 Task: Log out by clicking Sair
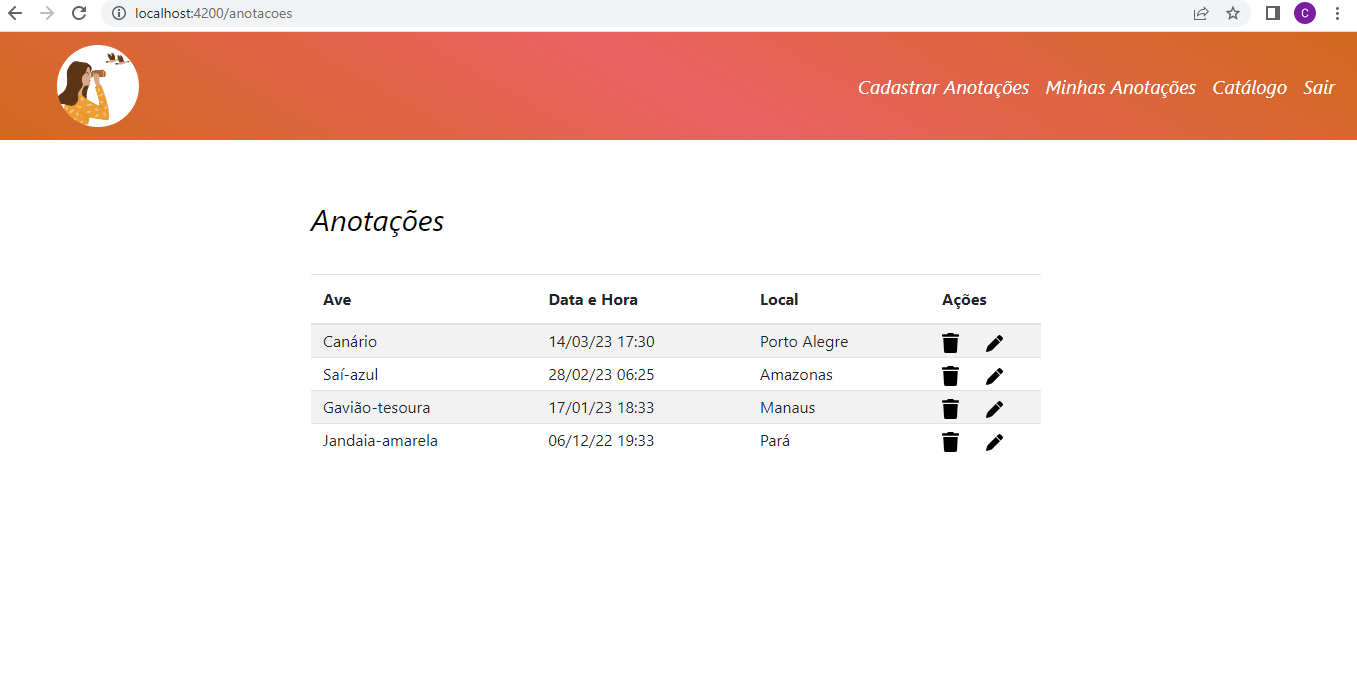[1319, 87]
